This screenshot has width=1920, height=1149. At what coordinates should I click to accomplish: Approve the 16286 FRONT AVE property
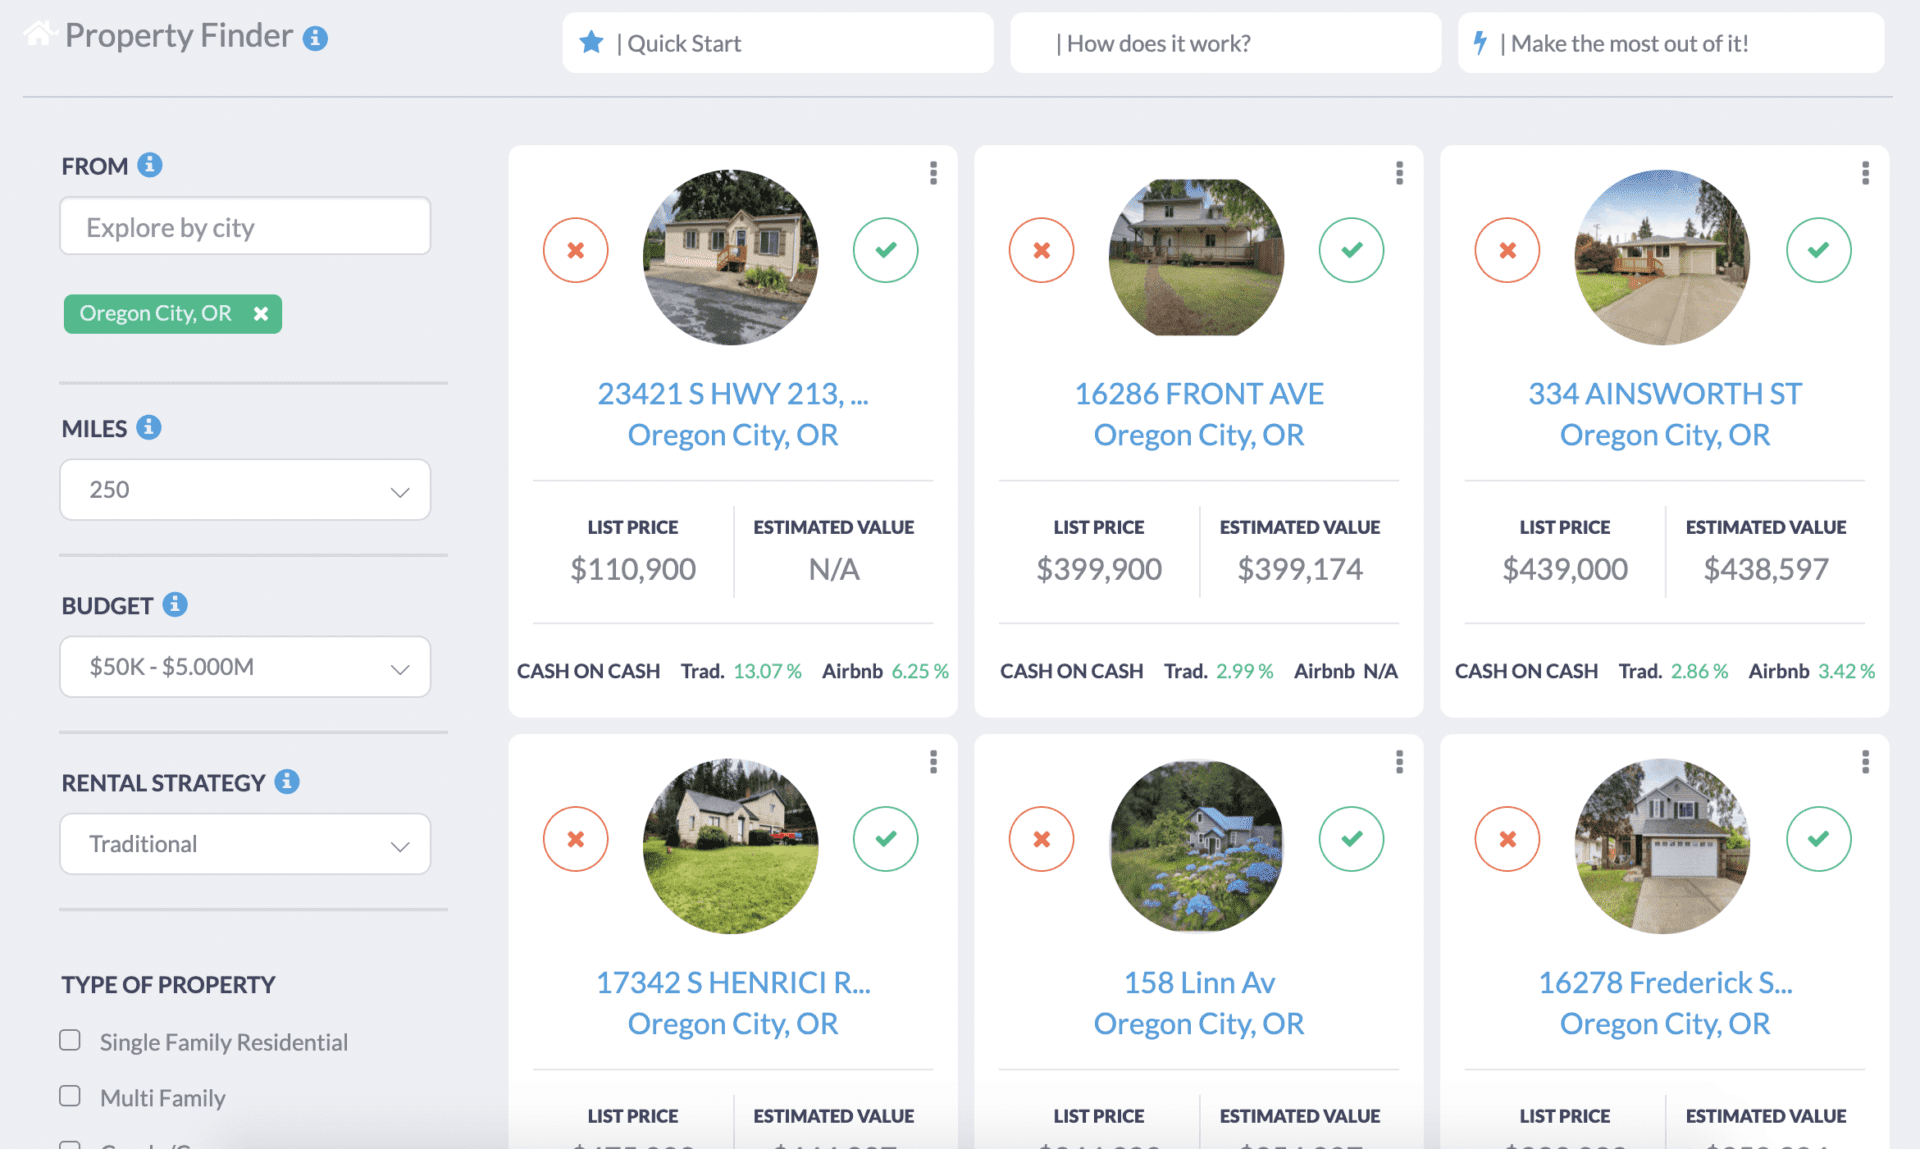1352,250
